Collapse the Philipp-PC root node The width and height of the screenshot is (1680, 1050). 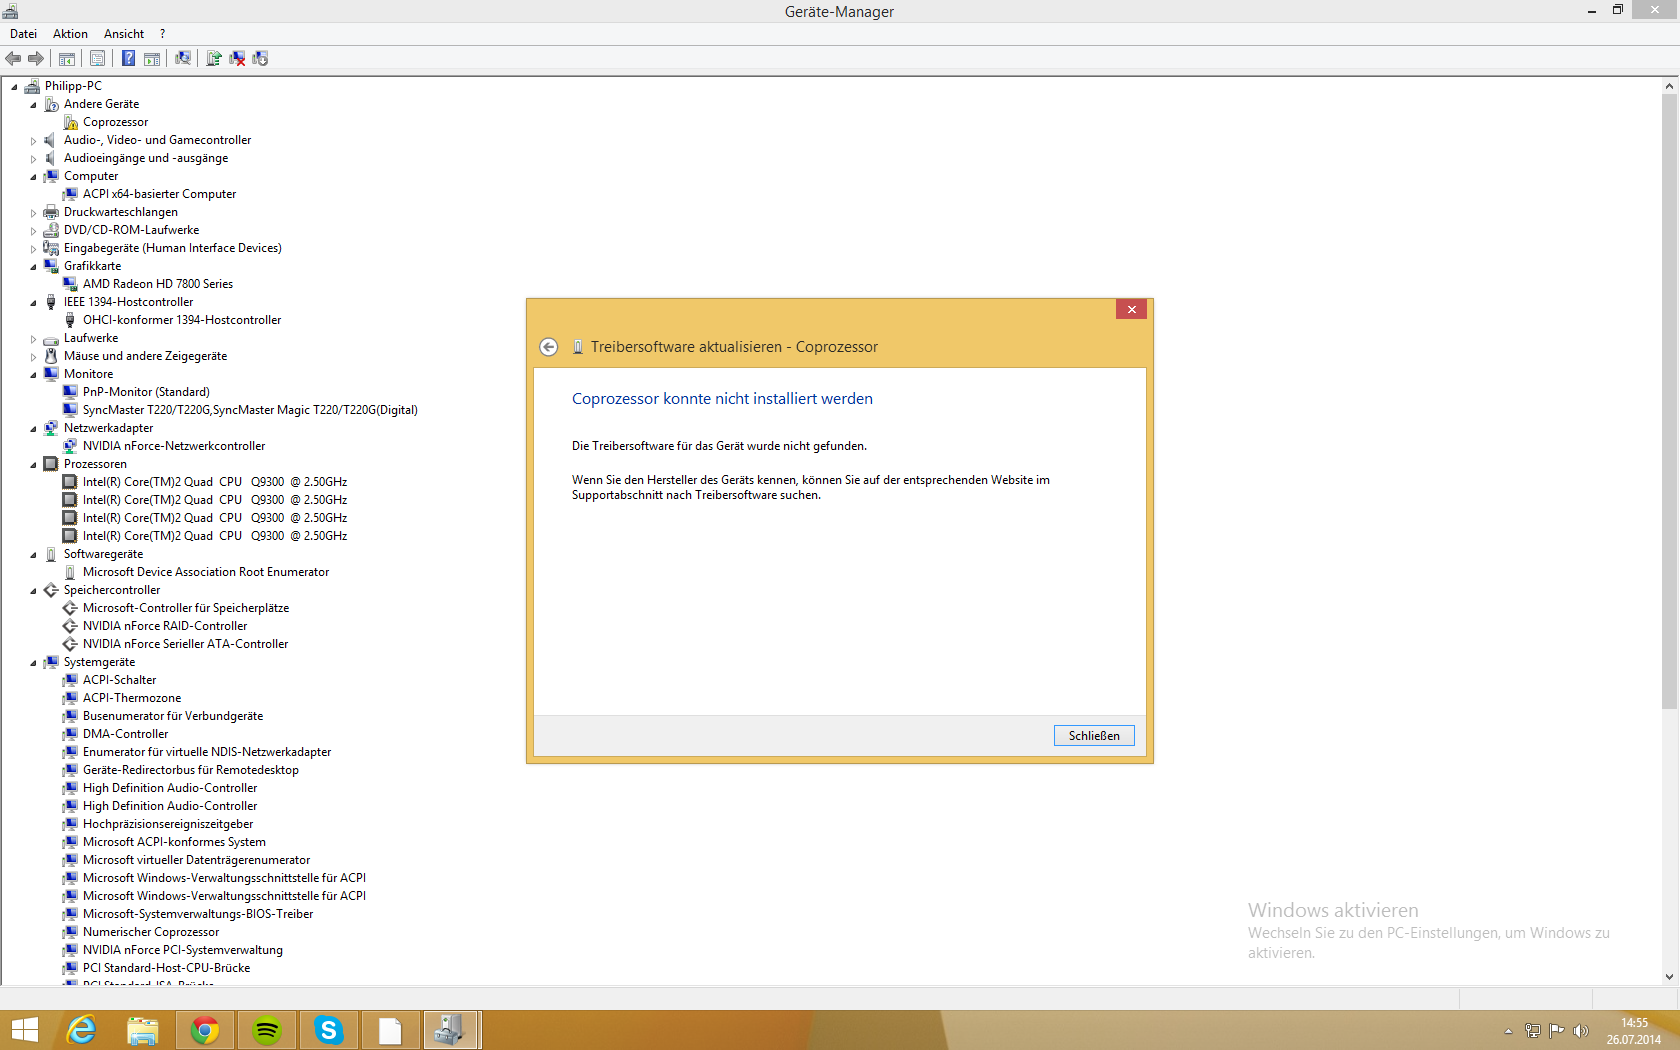[14, 87]
